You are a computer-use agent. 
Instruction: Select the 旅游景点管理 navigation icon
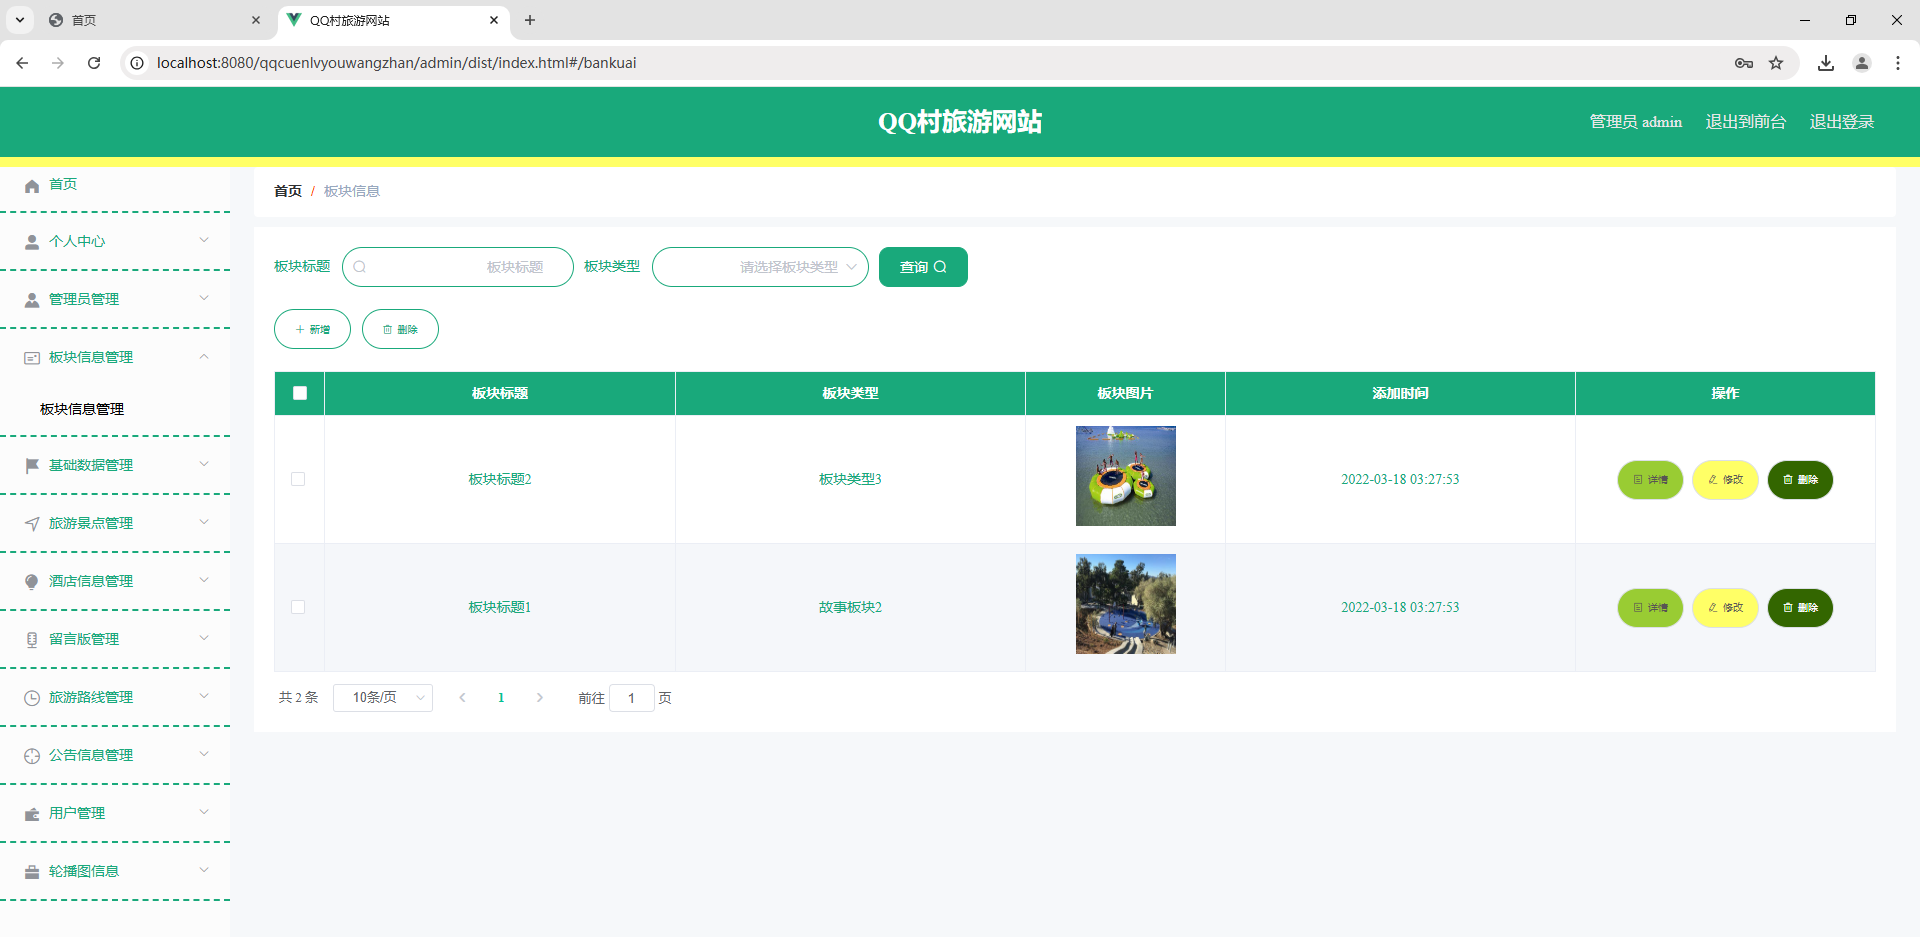tap(31, 522)
